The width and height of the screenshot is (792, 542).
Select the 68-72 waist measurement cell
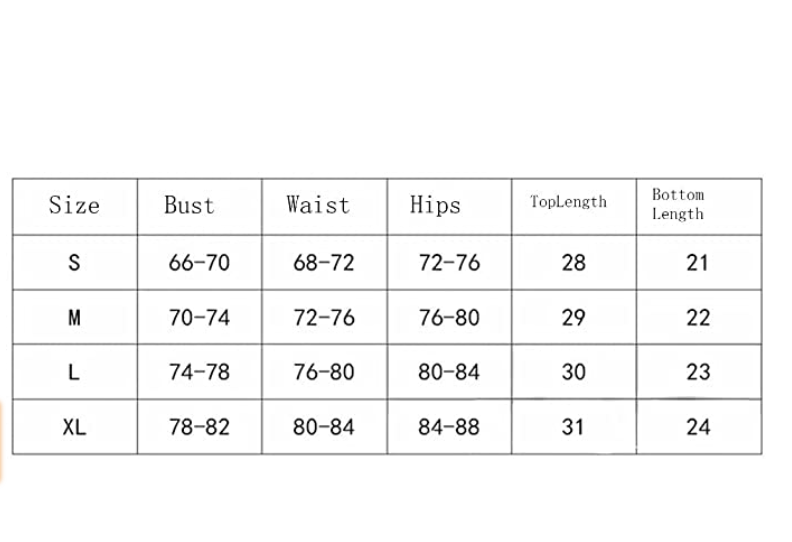click(x=324, y=263)
